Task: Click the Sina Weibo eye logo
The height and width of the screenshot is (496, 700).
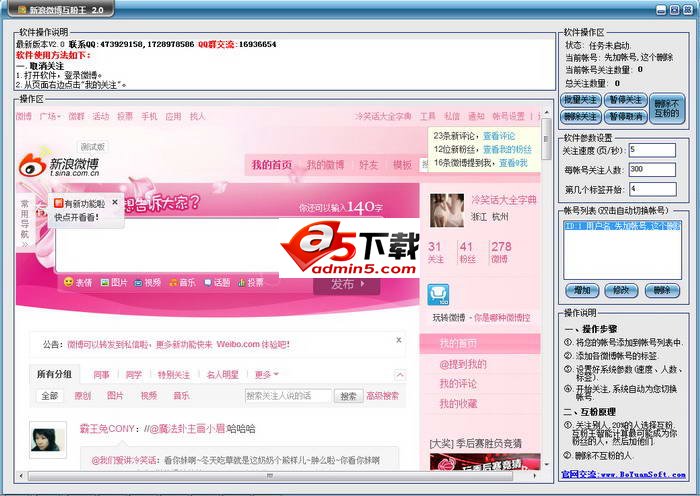Action: point(33,163)
